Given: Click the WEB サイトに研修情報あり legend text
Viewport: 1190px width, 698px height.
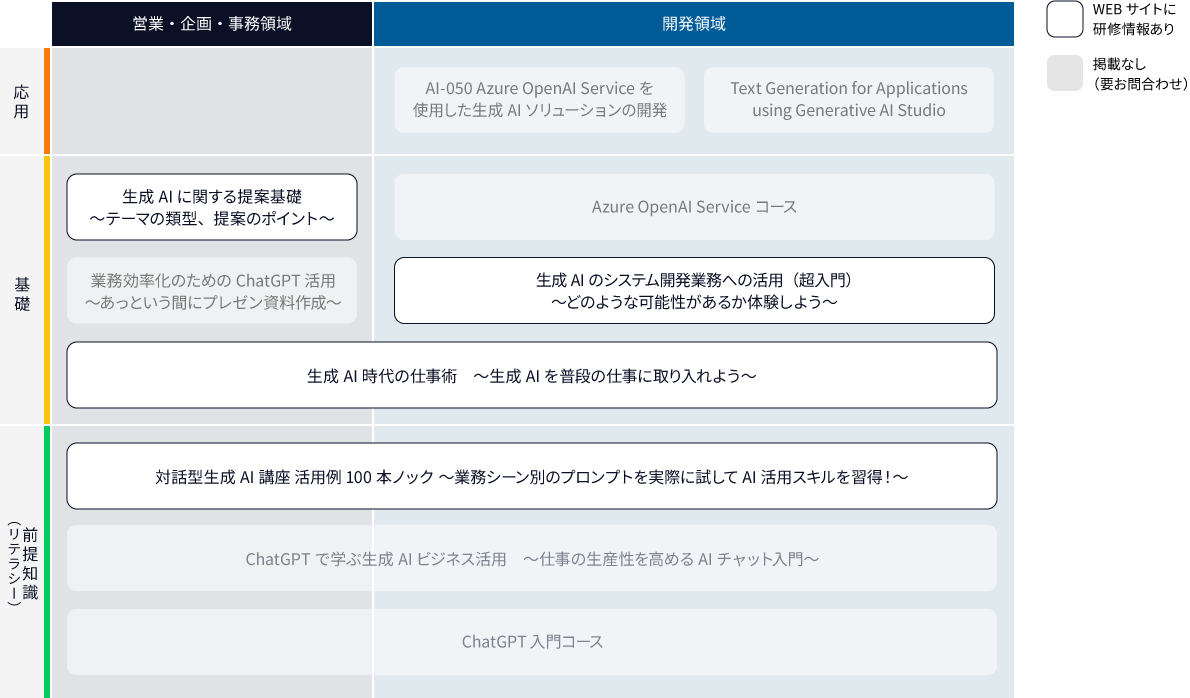Looking at the screenshot, I should point(1134,19).
